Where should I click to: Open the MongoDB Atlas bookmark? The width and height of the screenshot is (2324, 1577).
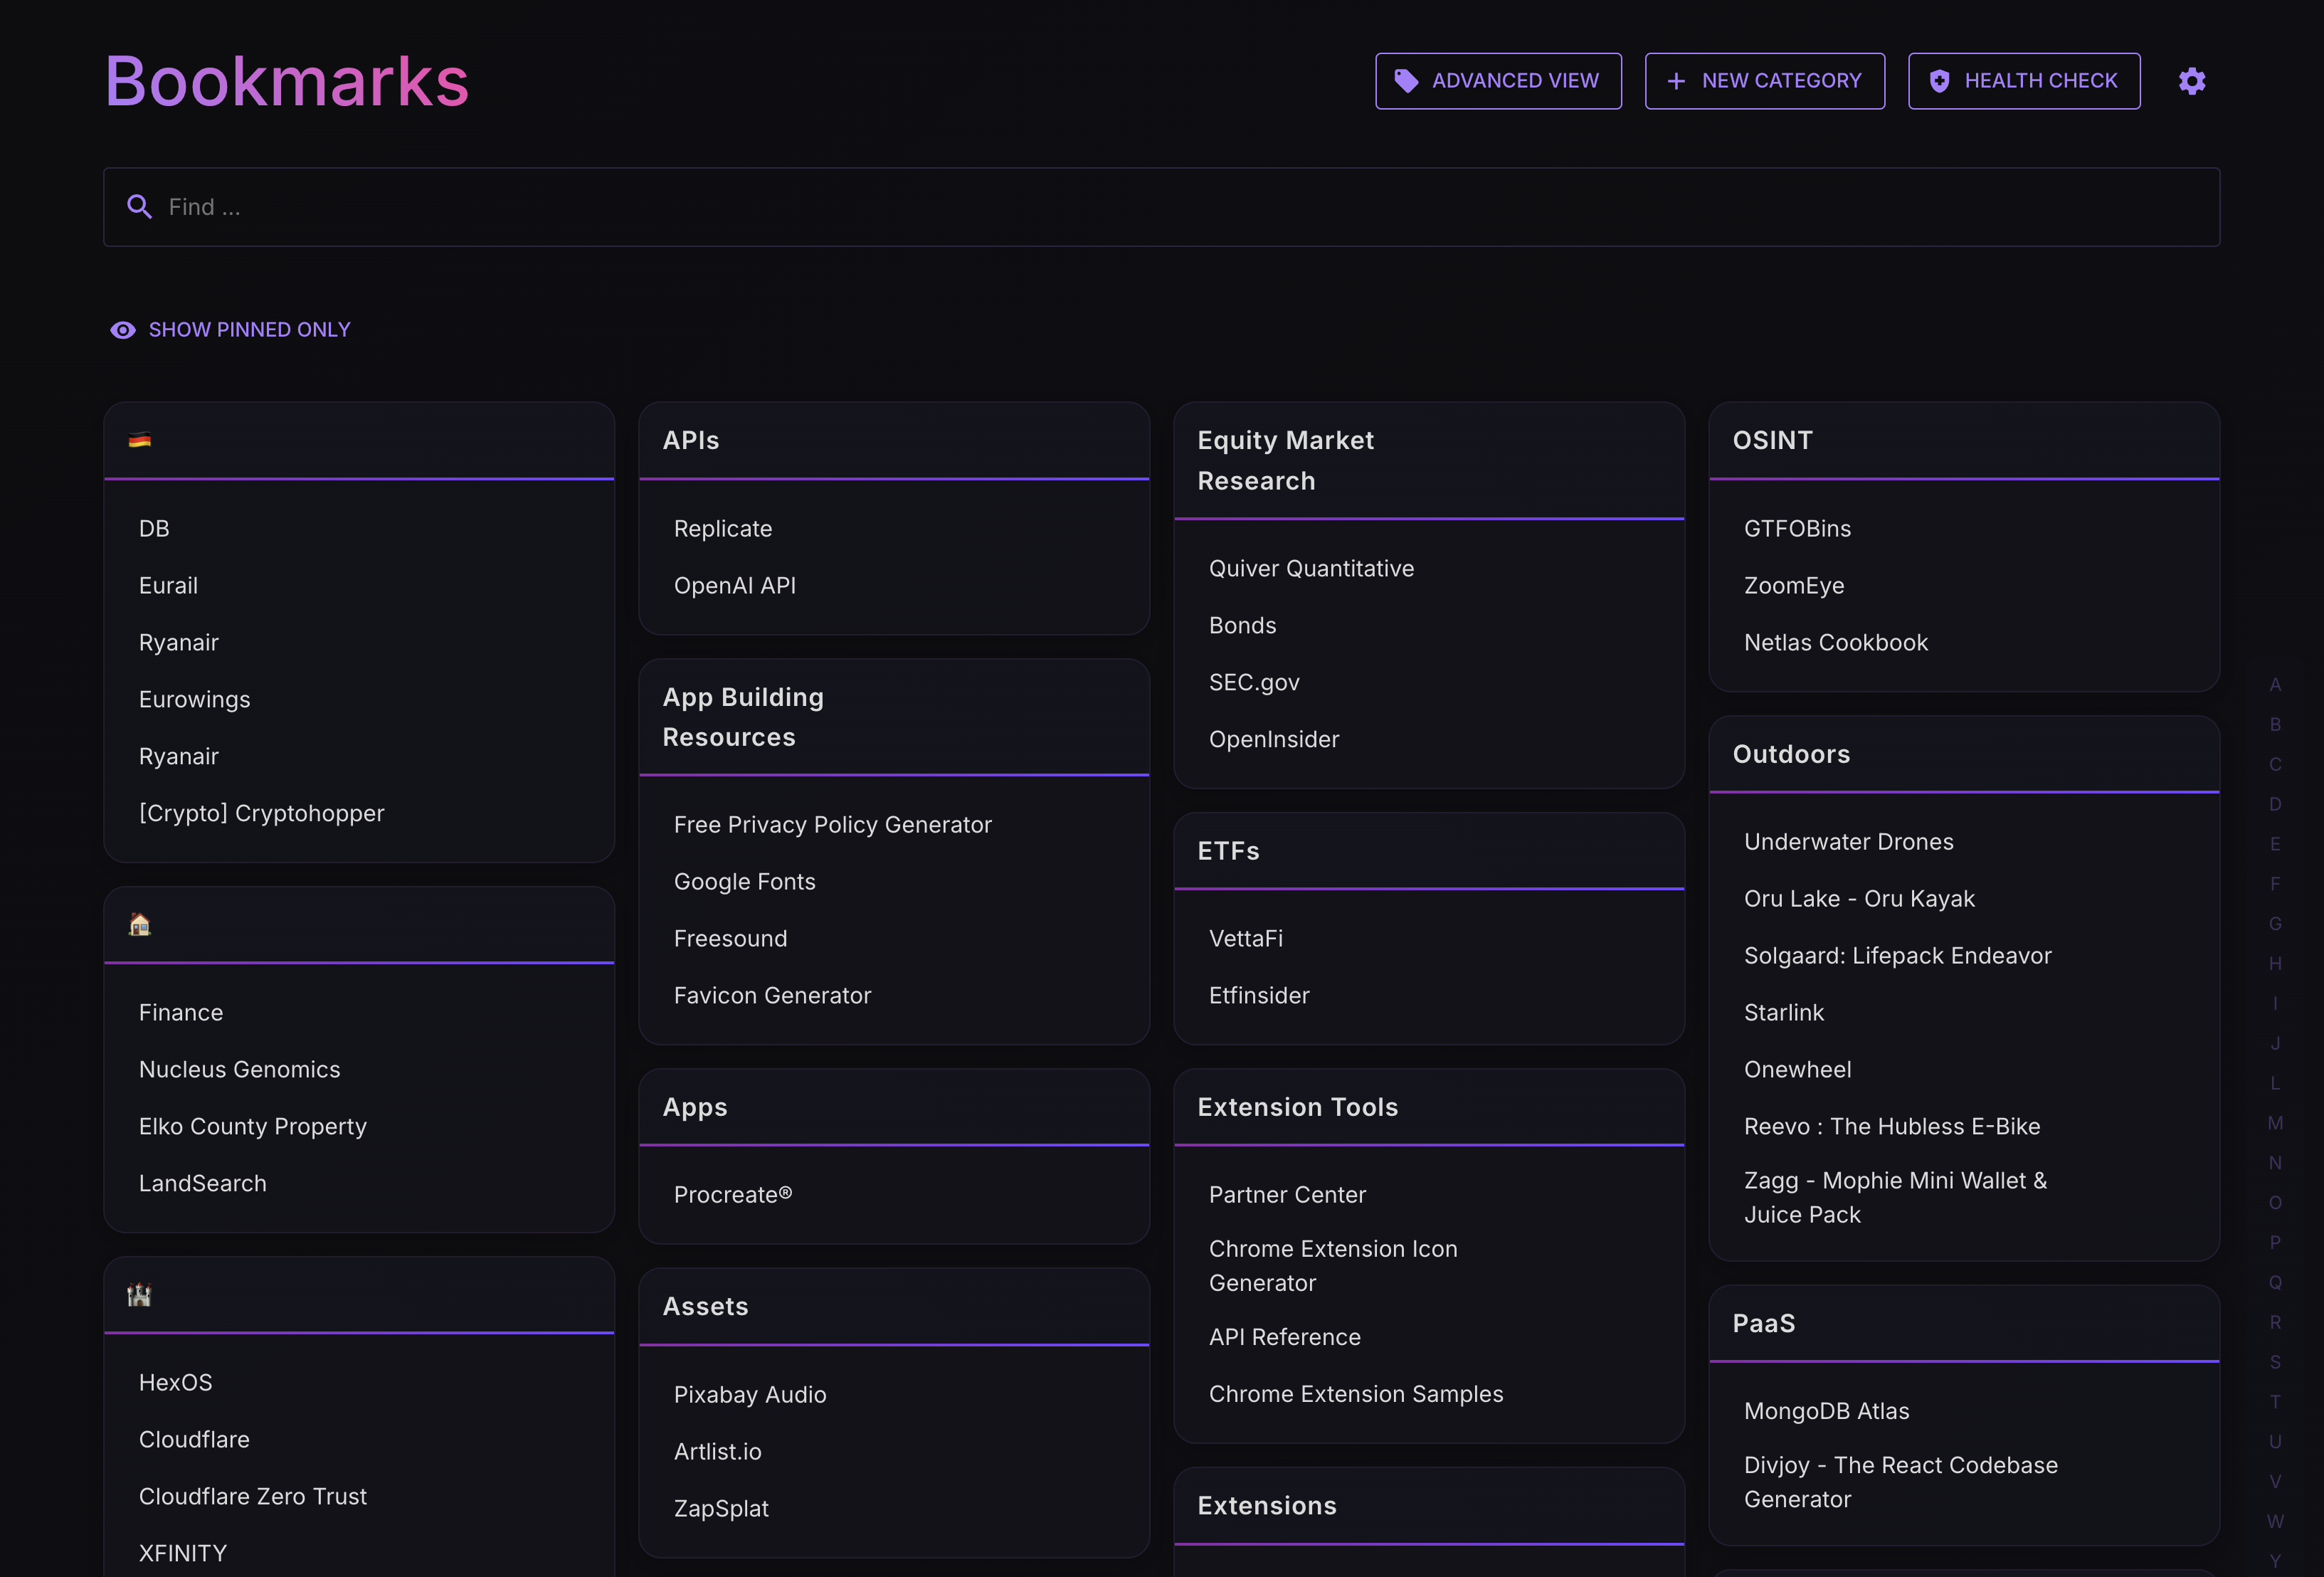pyautogui.click(x=1826, y=1411)
